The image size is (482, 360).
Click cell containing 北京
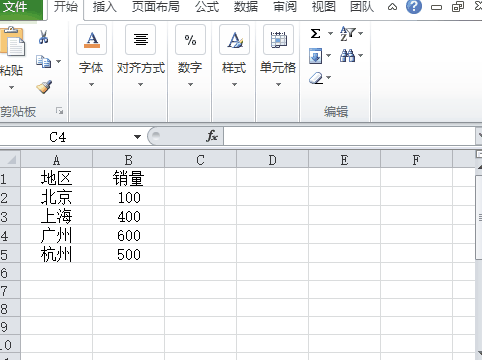coord(57,197)
